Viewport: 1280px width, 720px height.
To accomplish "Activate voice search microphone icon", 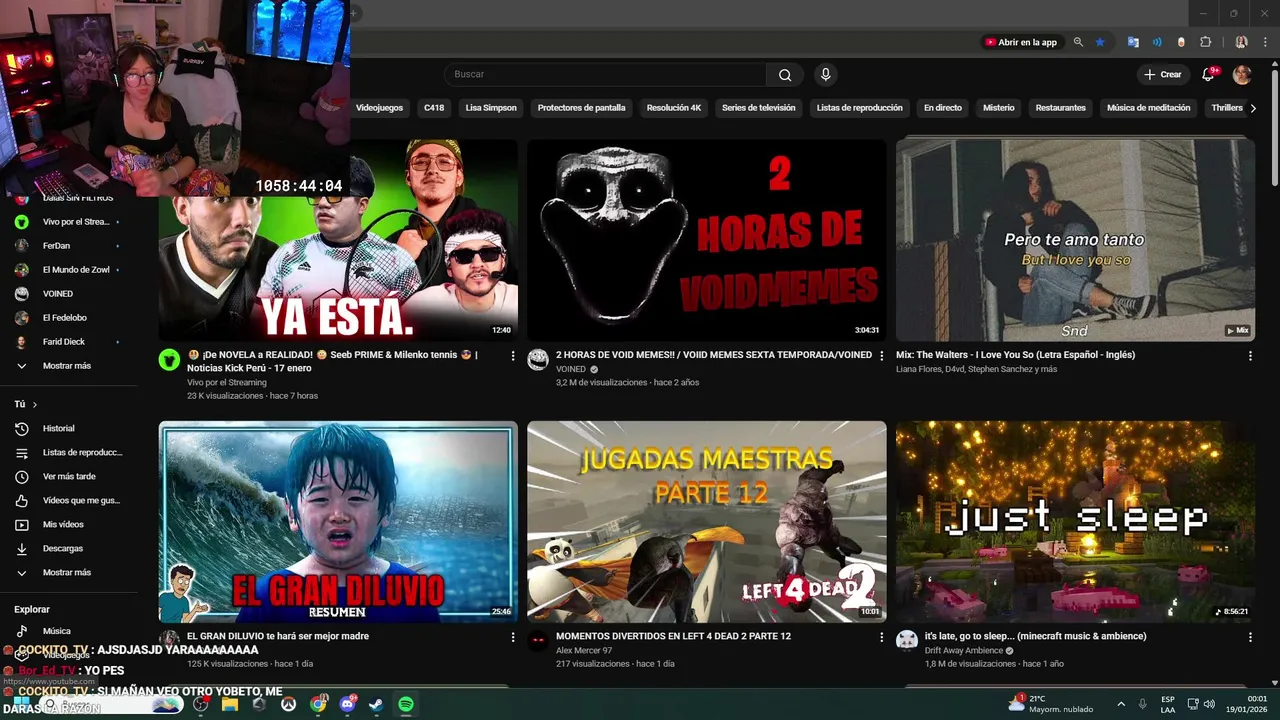I will (825, 74).
